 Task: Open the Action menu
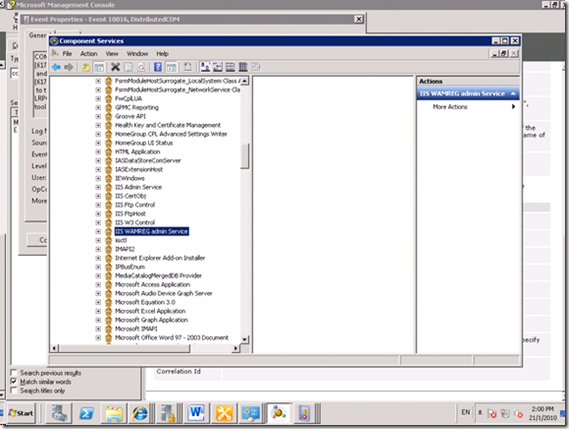pyautogui.click(x=89, y=54)
